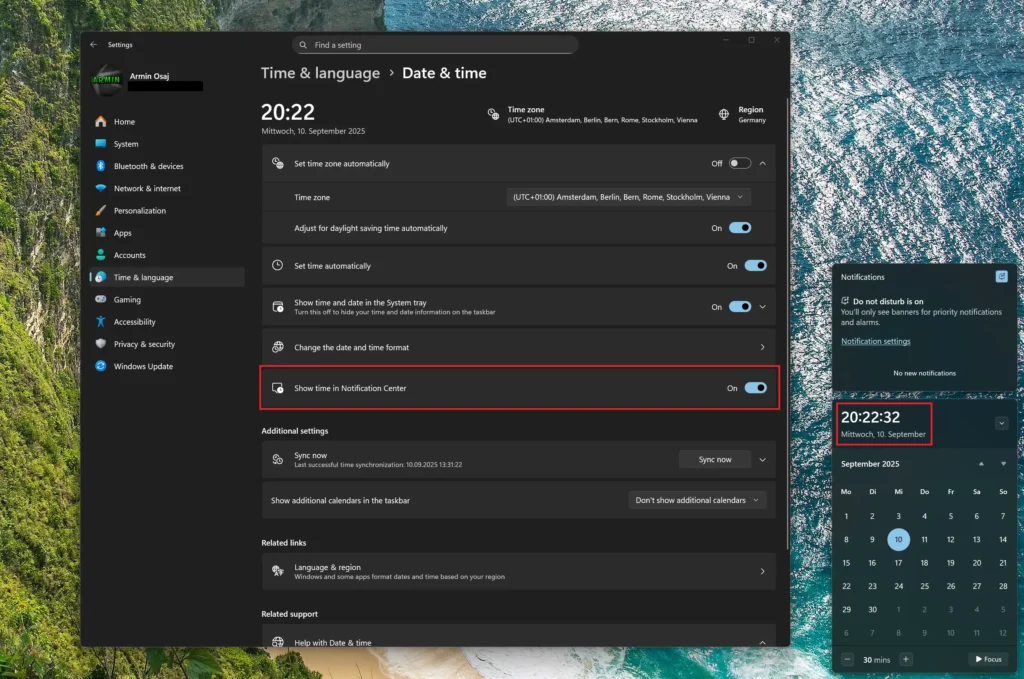Collapse the Set time zone automatically section
The image size is (1024, 679).
(x=762, y=163)
